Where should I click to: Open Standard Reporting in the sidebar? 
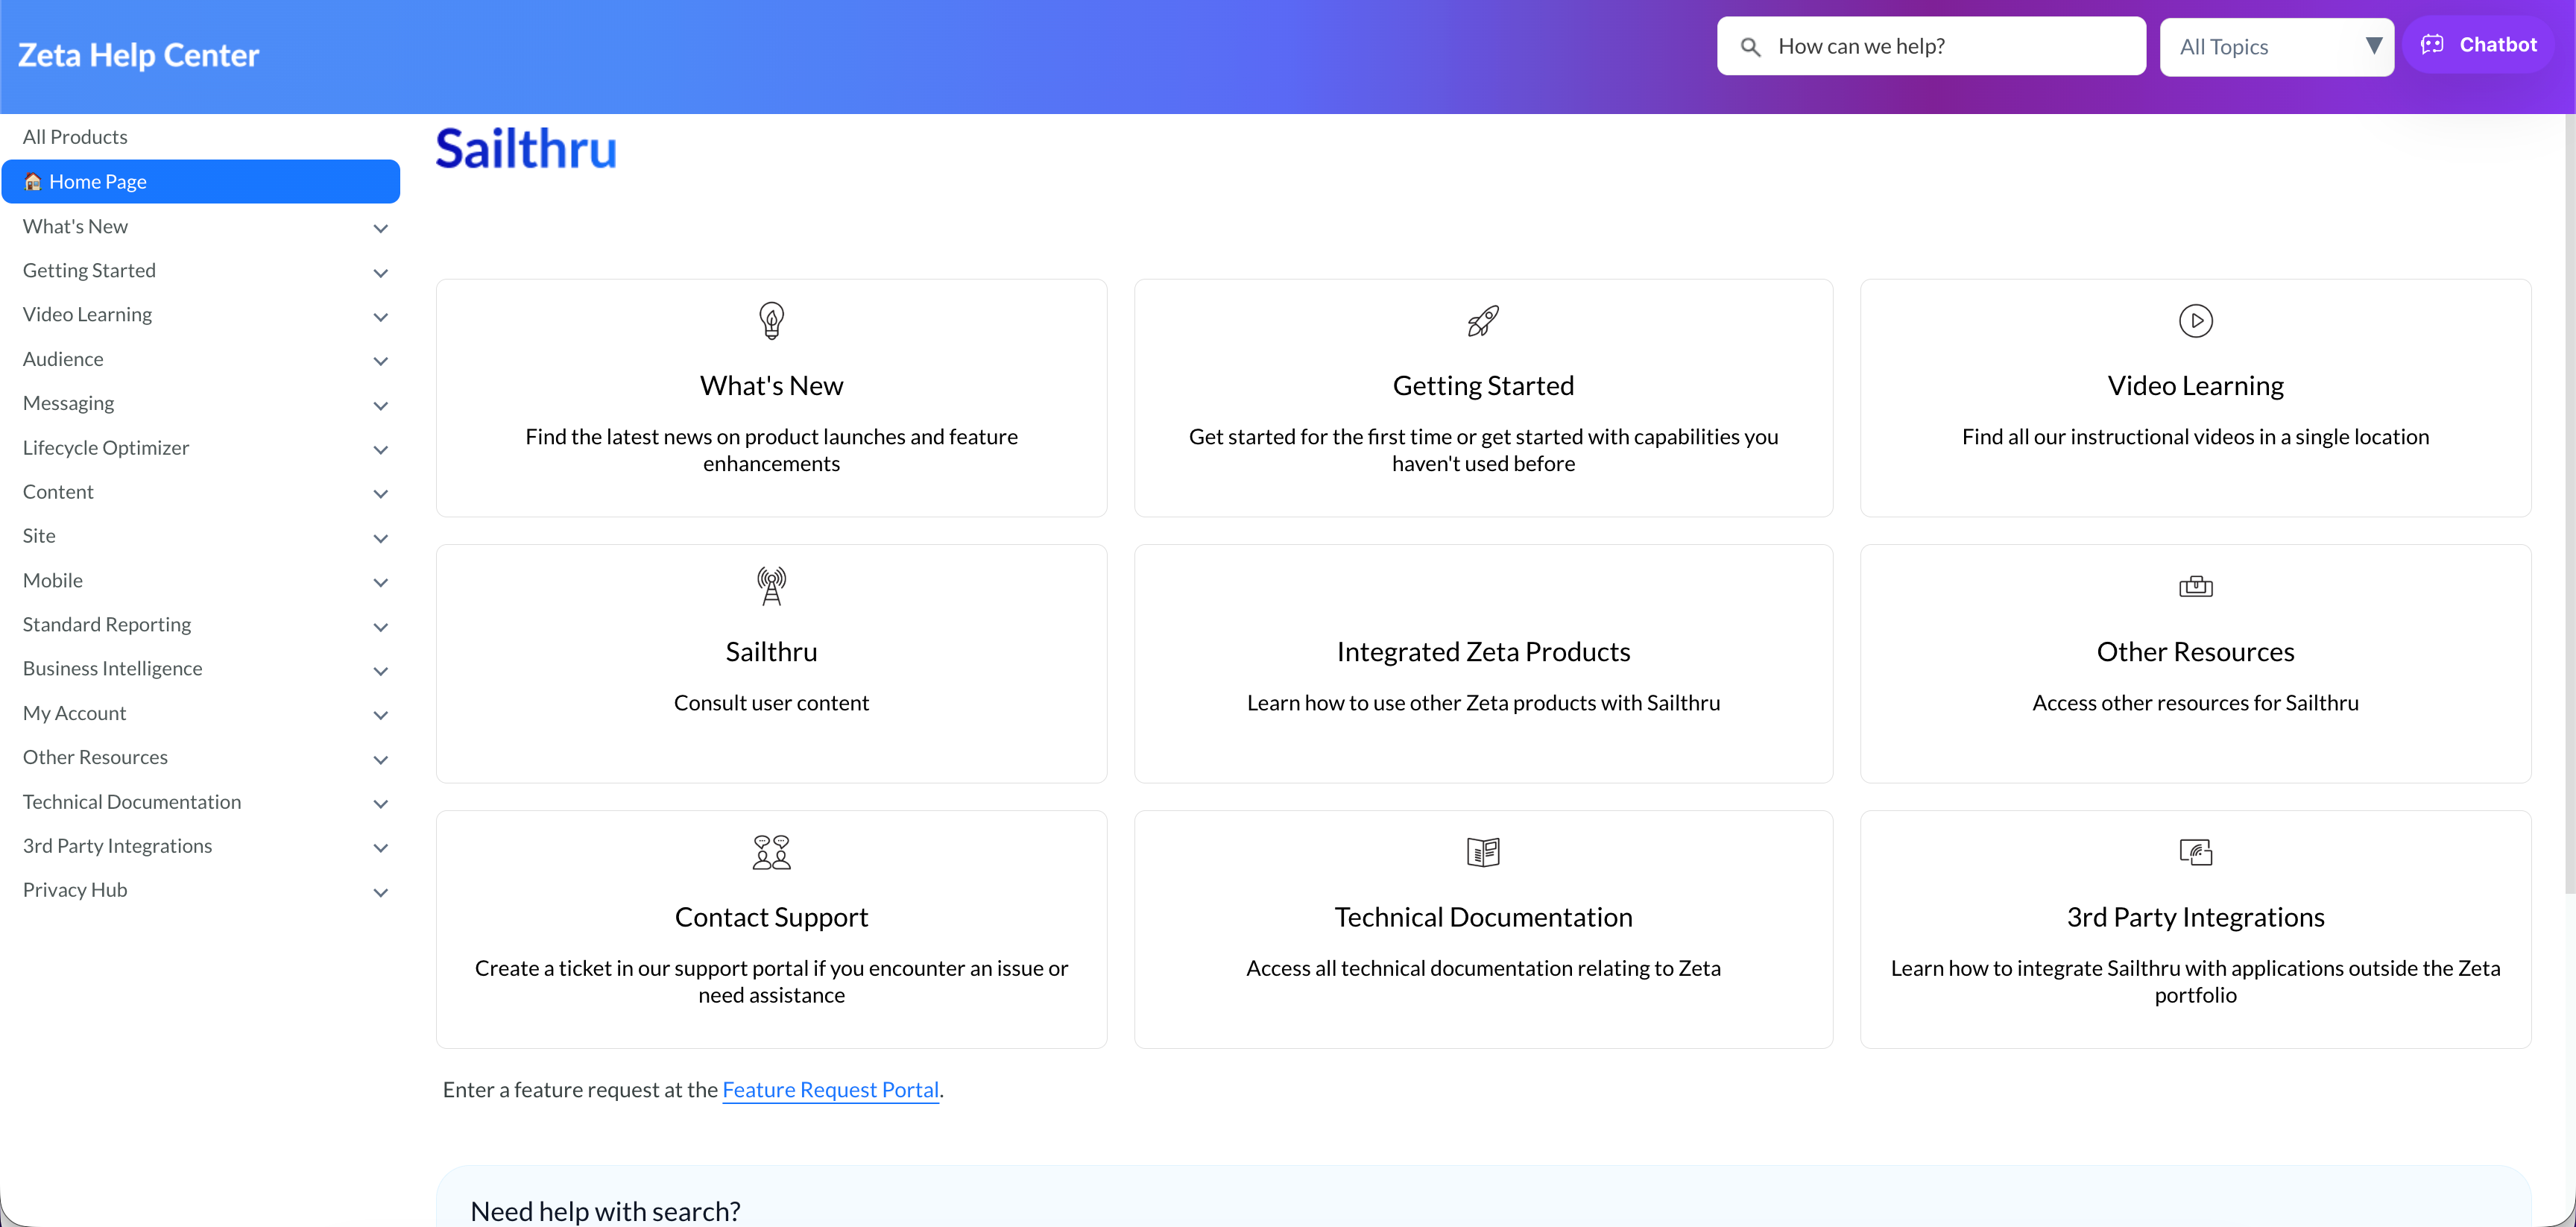(x=107, y=624)
